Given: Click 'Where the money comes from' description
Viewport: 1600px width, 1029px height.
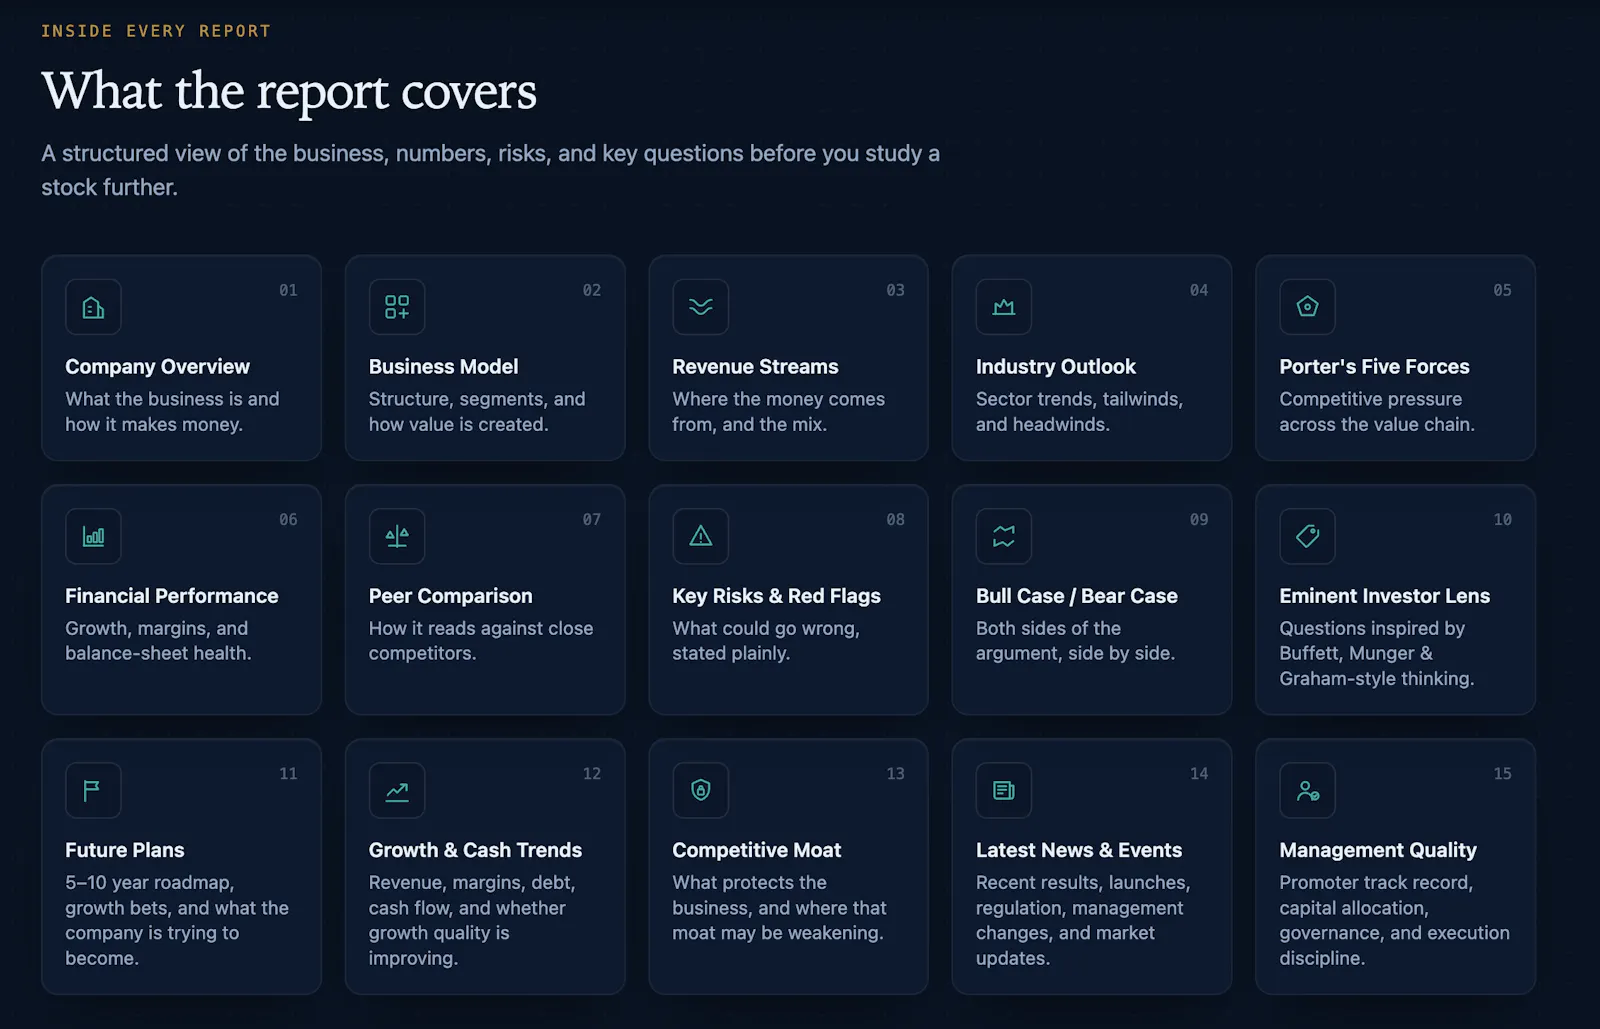Looking at the screenshot, I should (x=778, y=412).
